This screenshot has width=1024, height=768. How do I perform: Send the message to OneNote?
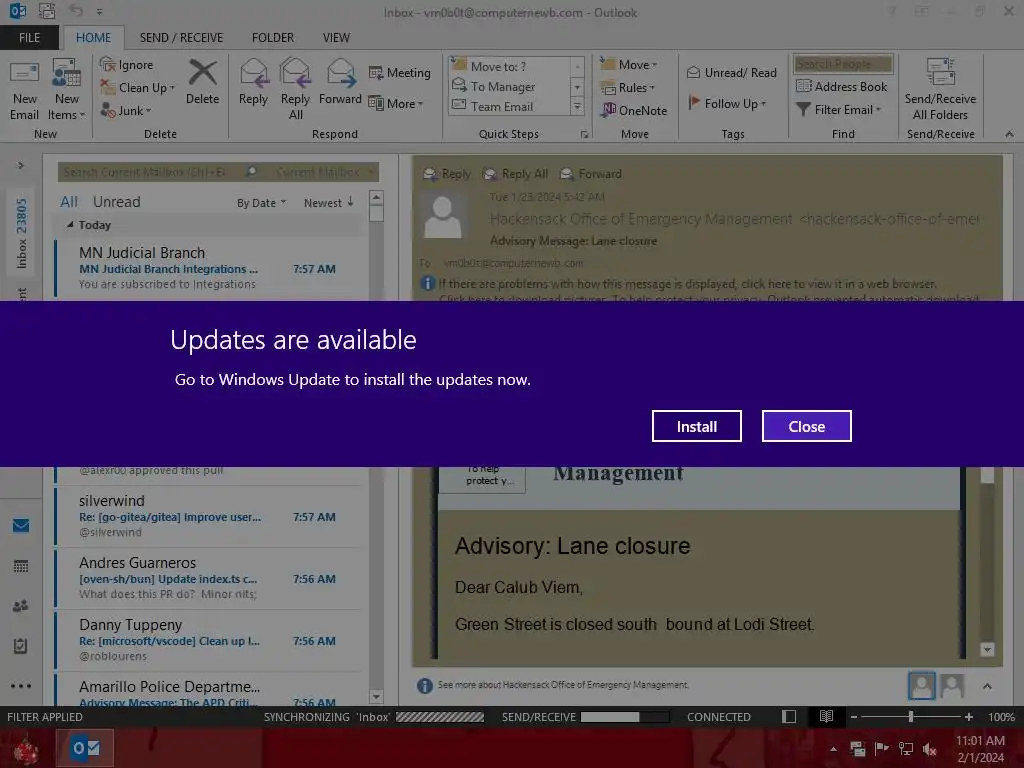coord(634,110)
